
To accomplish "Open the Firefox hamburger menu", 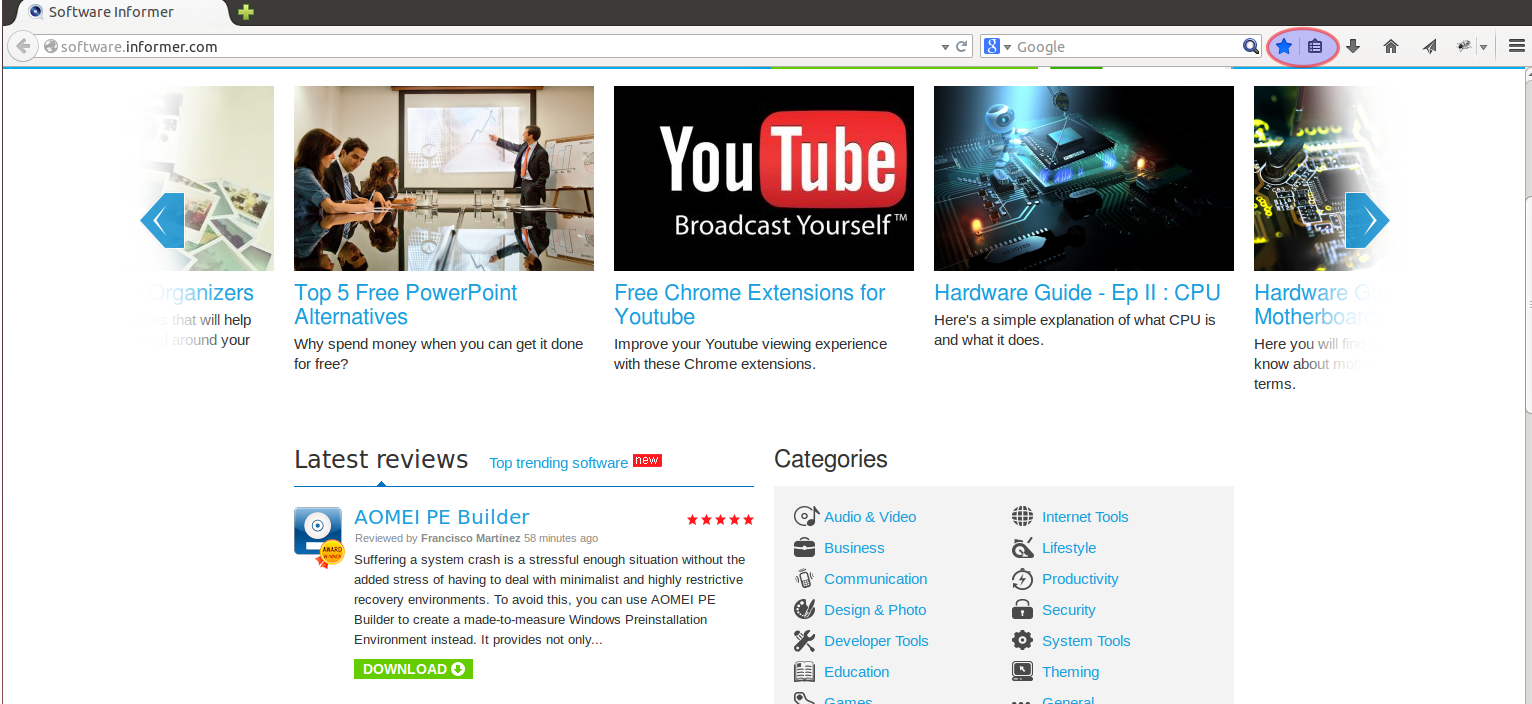I will click(1516, 46).
